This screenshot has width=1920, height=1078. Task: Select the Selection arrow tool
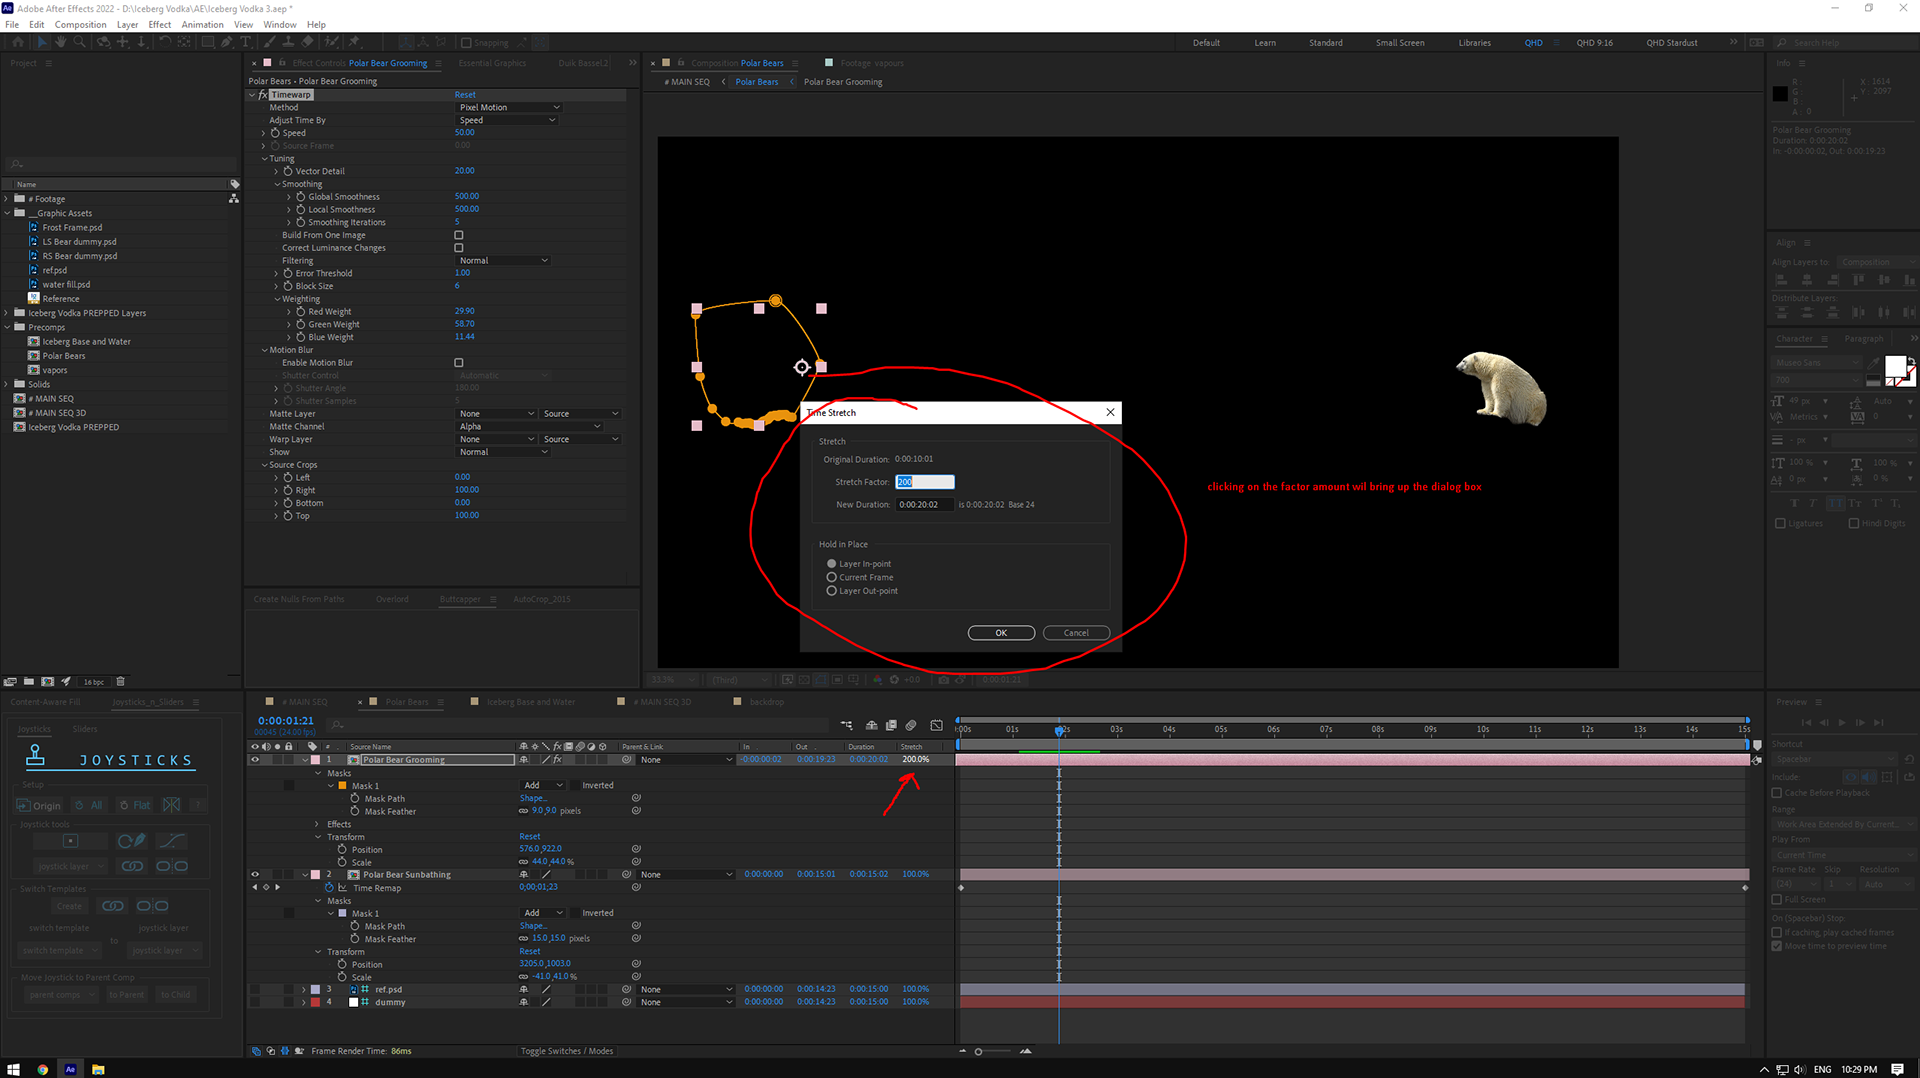click(41, 42)
